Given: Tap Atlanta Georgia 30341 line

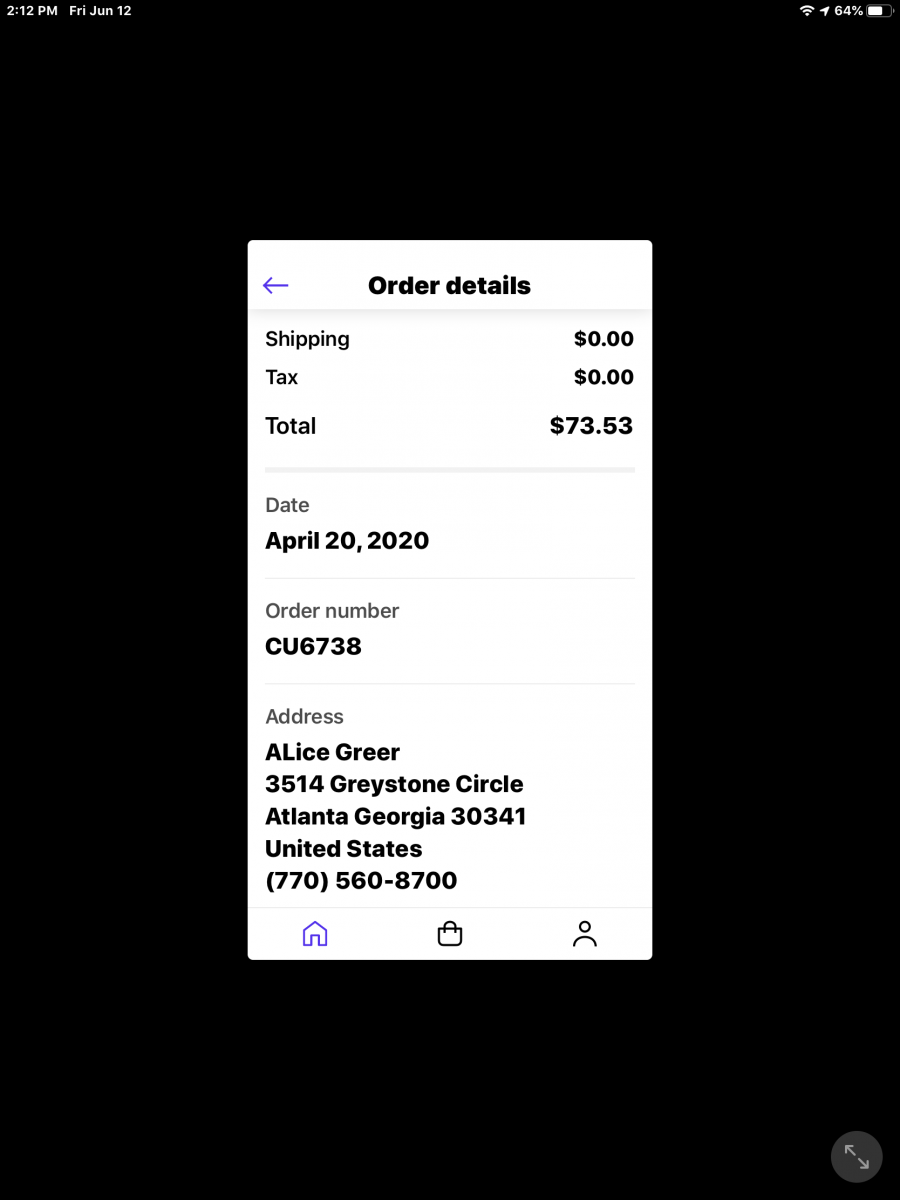Looking at the screenshot, I should pyautogui.click(x=395, y=816).
